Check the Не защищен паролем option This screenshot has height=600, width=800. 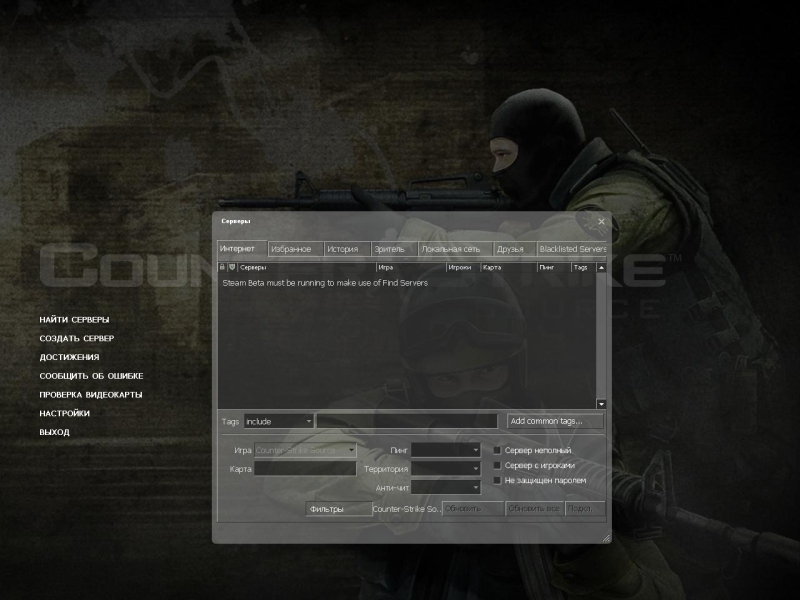[x=498, y=481]
